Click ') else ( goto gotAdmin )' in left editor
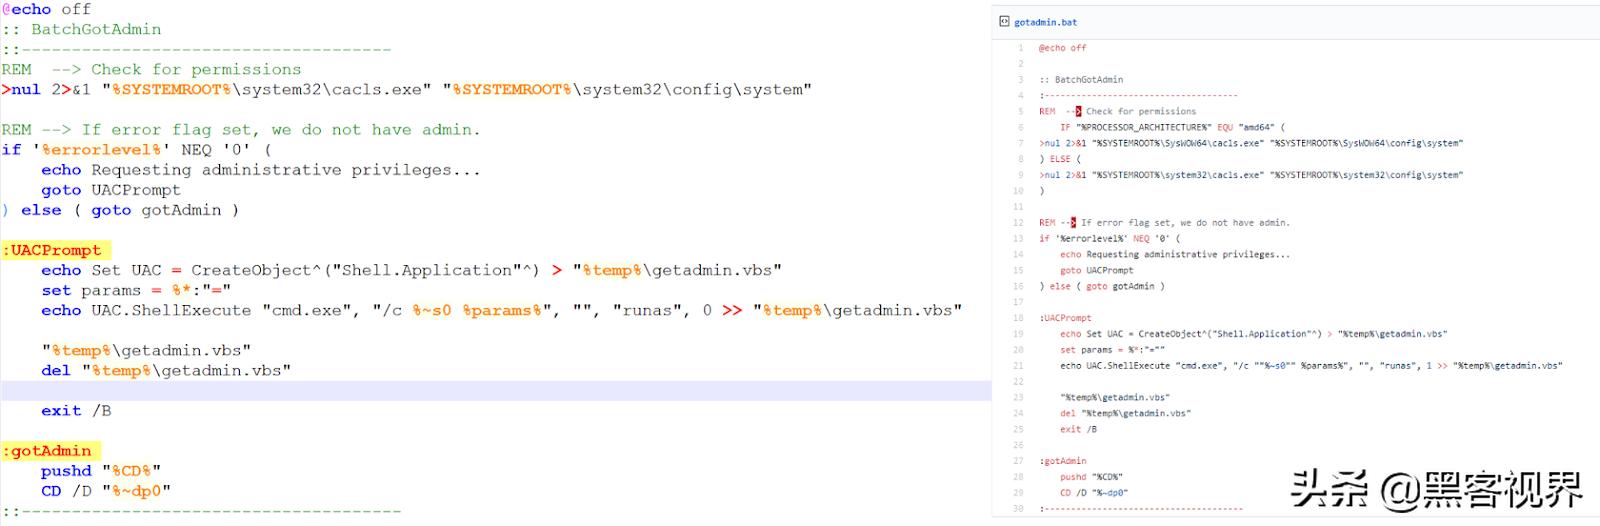1600x526 pixels. click(x=121, y=210)
